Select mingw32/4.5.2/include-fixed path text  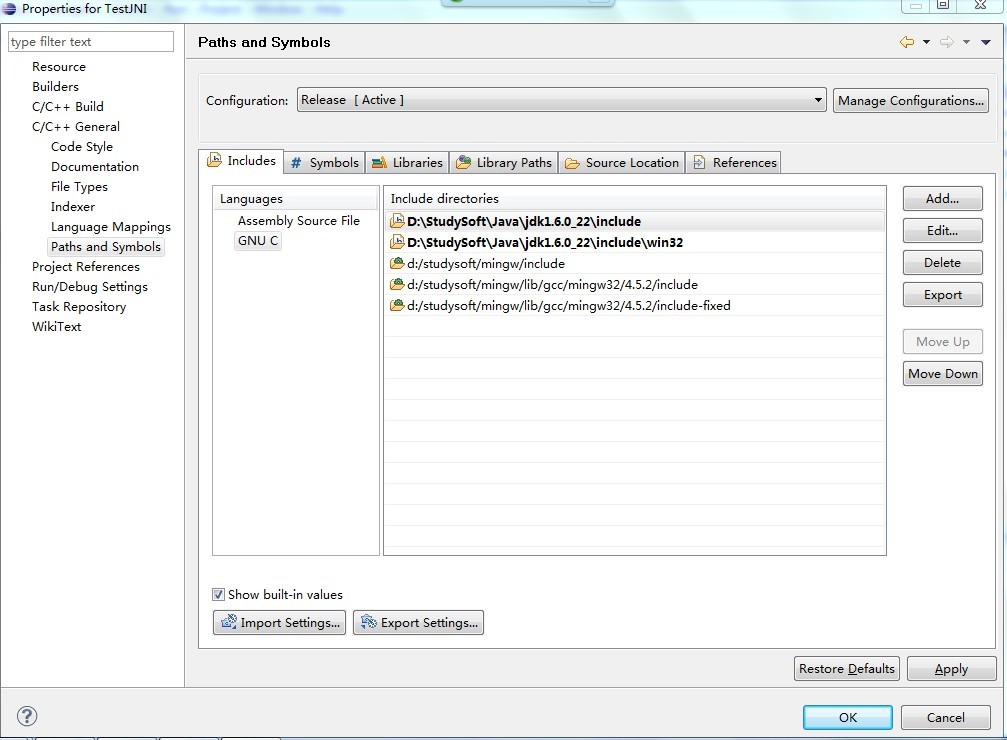click(x=568, y=306)
